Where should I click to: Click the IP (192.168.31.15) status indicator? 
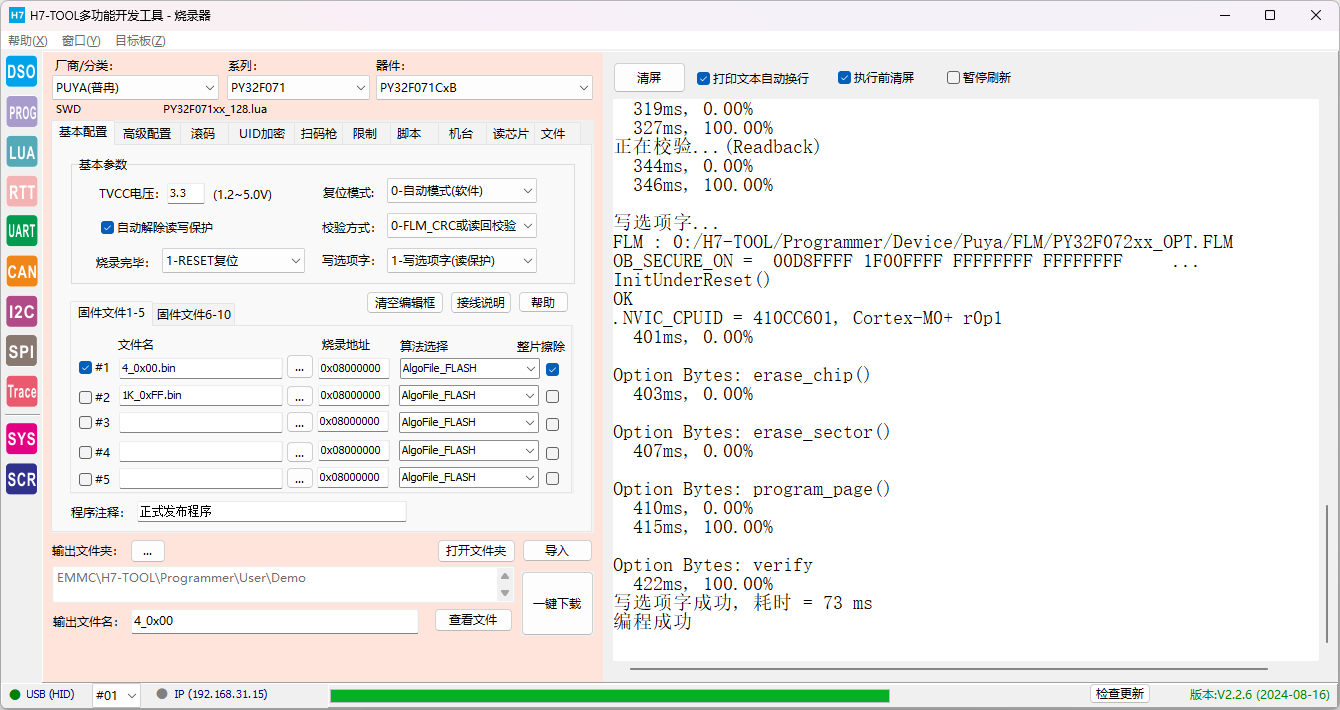tap(212, 694)
